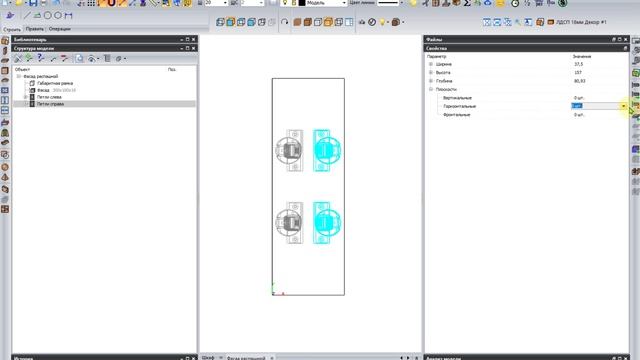The width and height of the screenshot is (640, 360).
Task: Select Габаритная рамка in model tree
Action: (55, 83)
